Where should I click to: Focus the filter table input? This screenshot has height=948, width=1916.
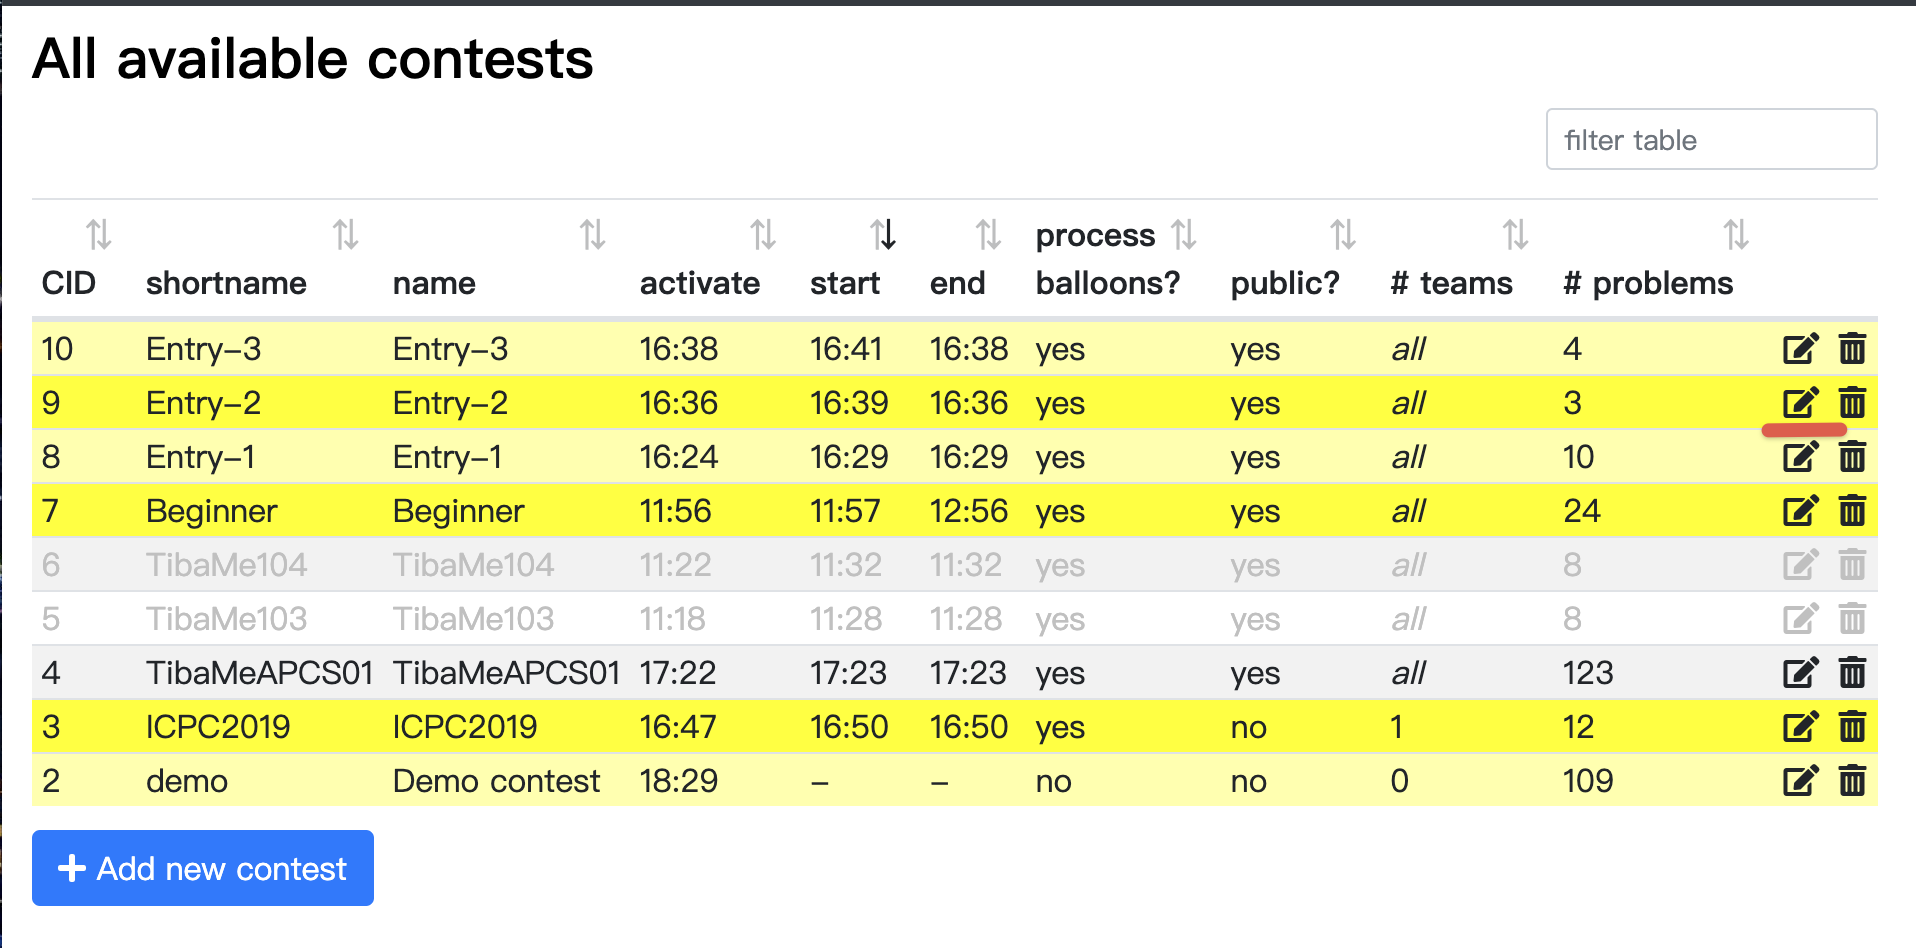tap(1711, 140)
